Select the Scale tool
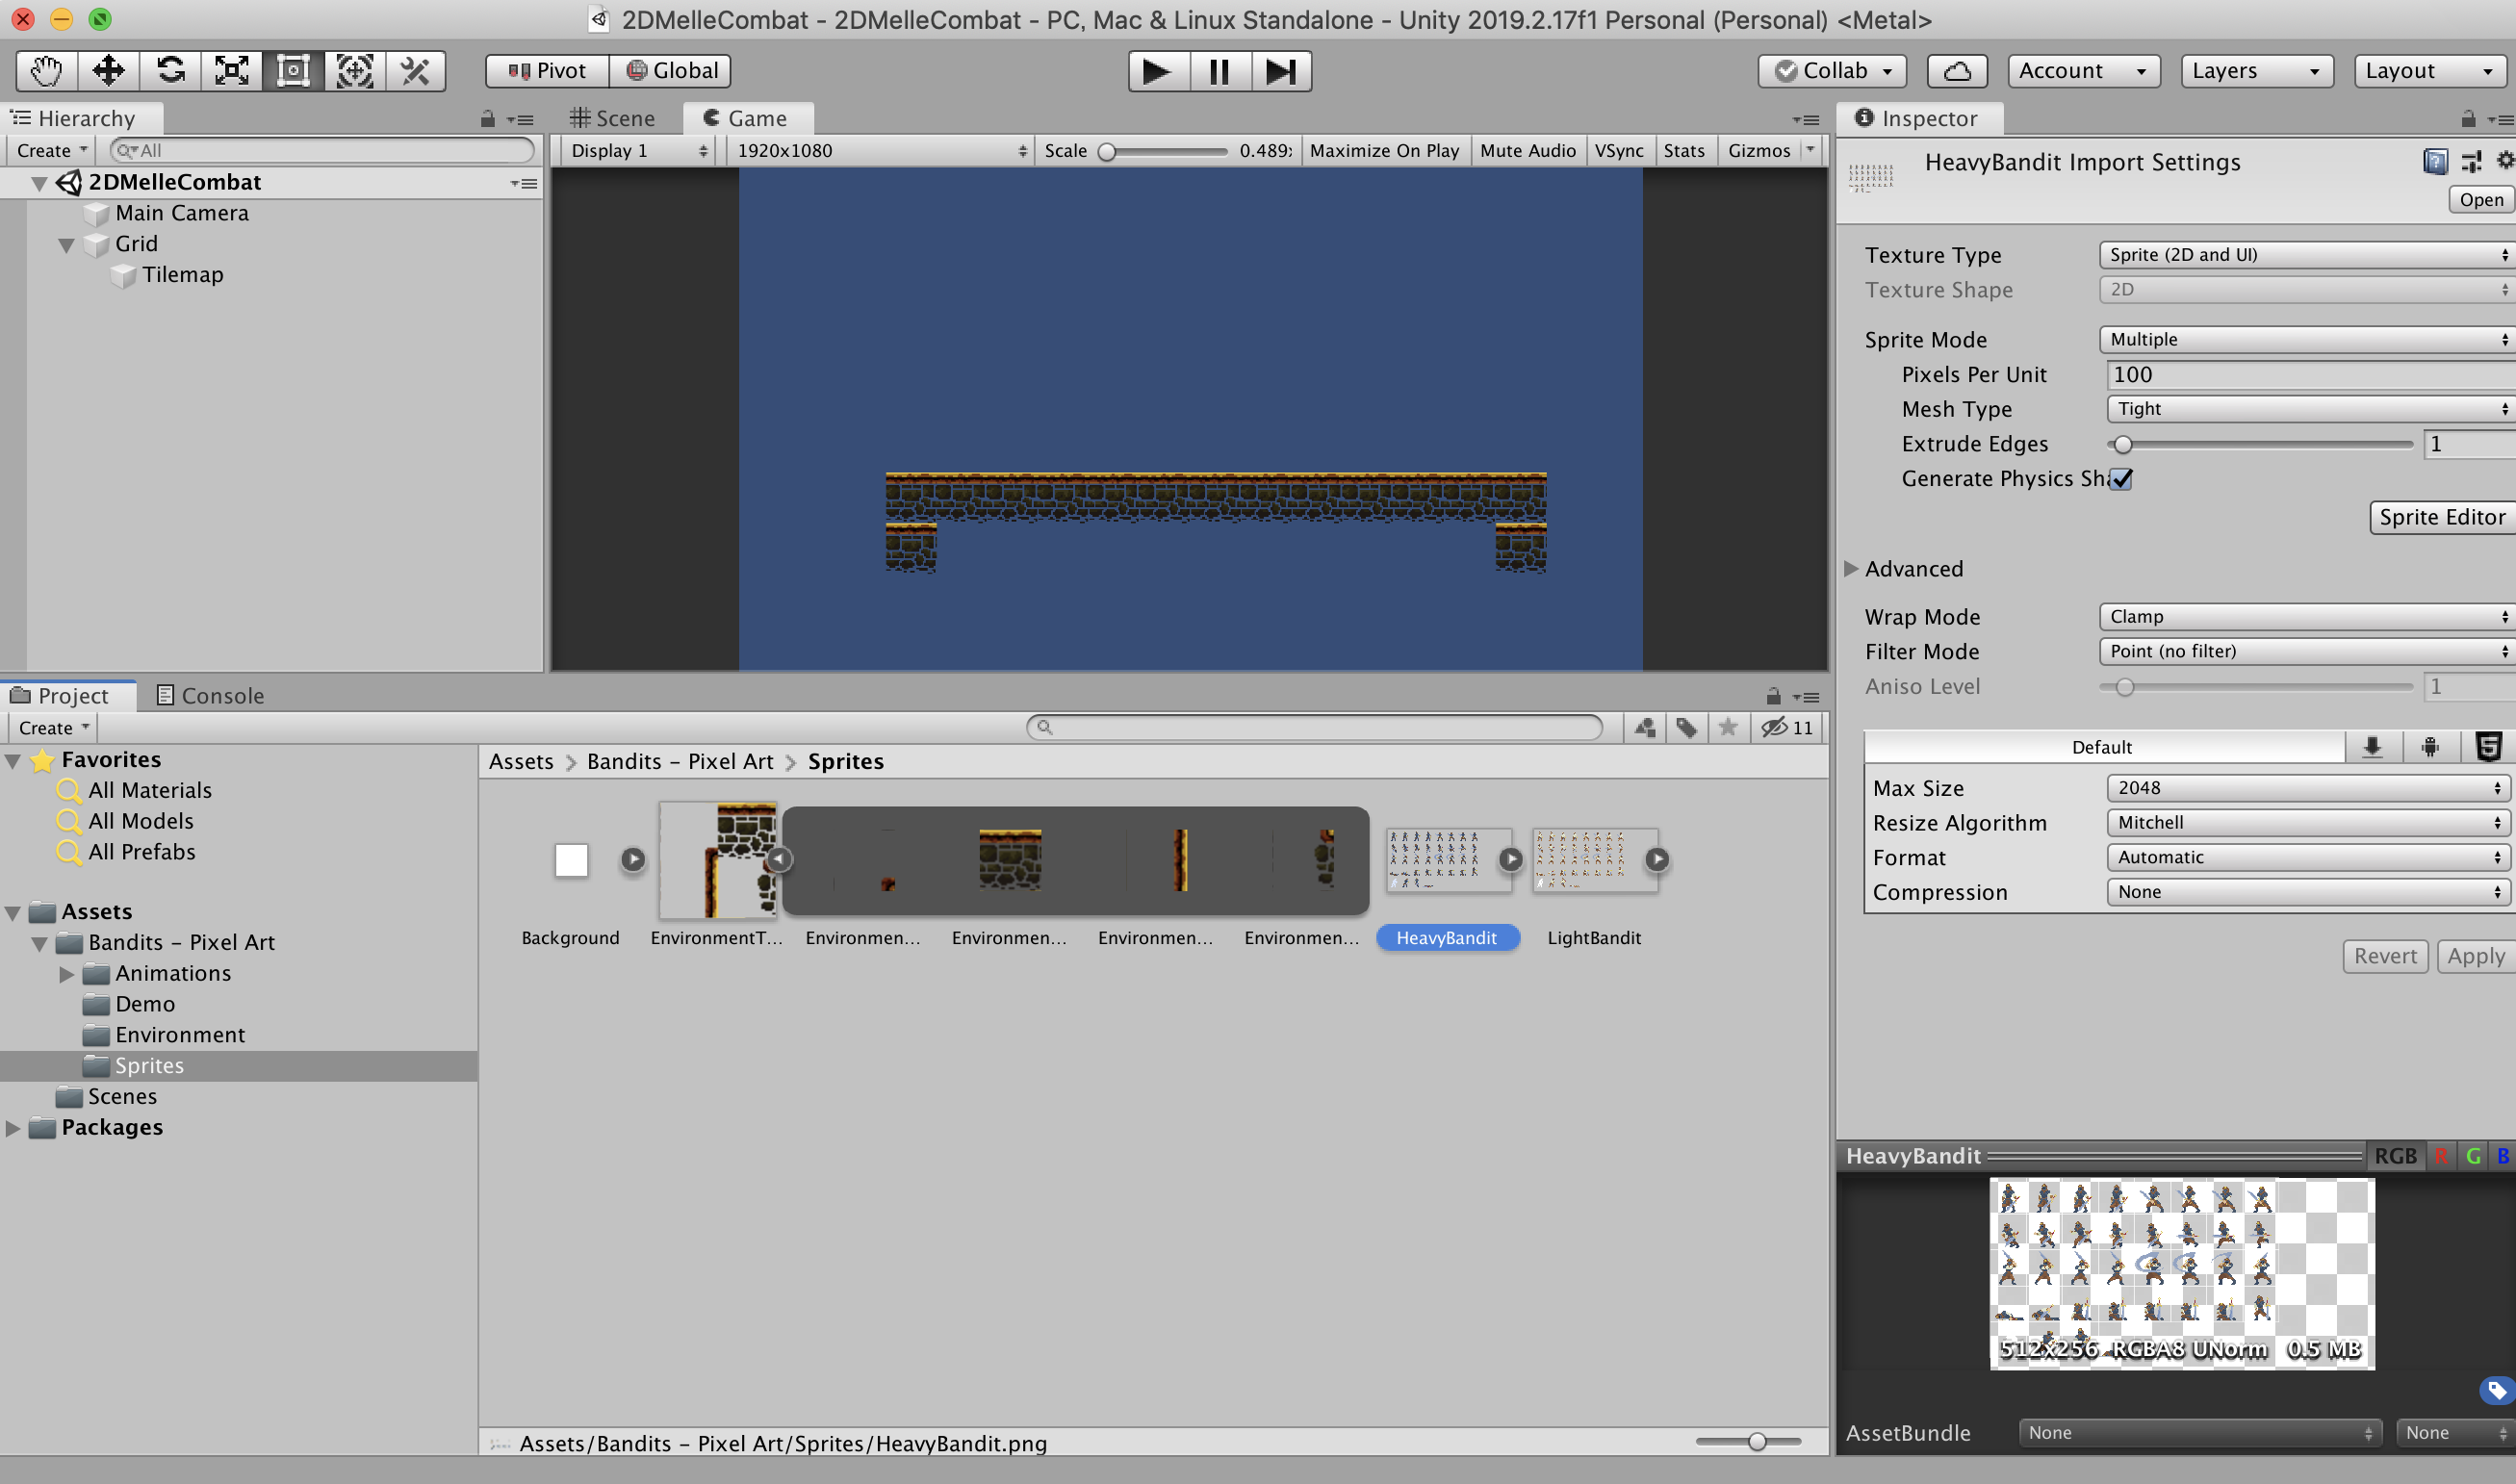The width and height of the screenshot is (2516, 1484). (232, 71)
